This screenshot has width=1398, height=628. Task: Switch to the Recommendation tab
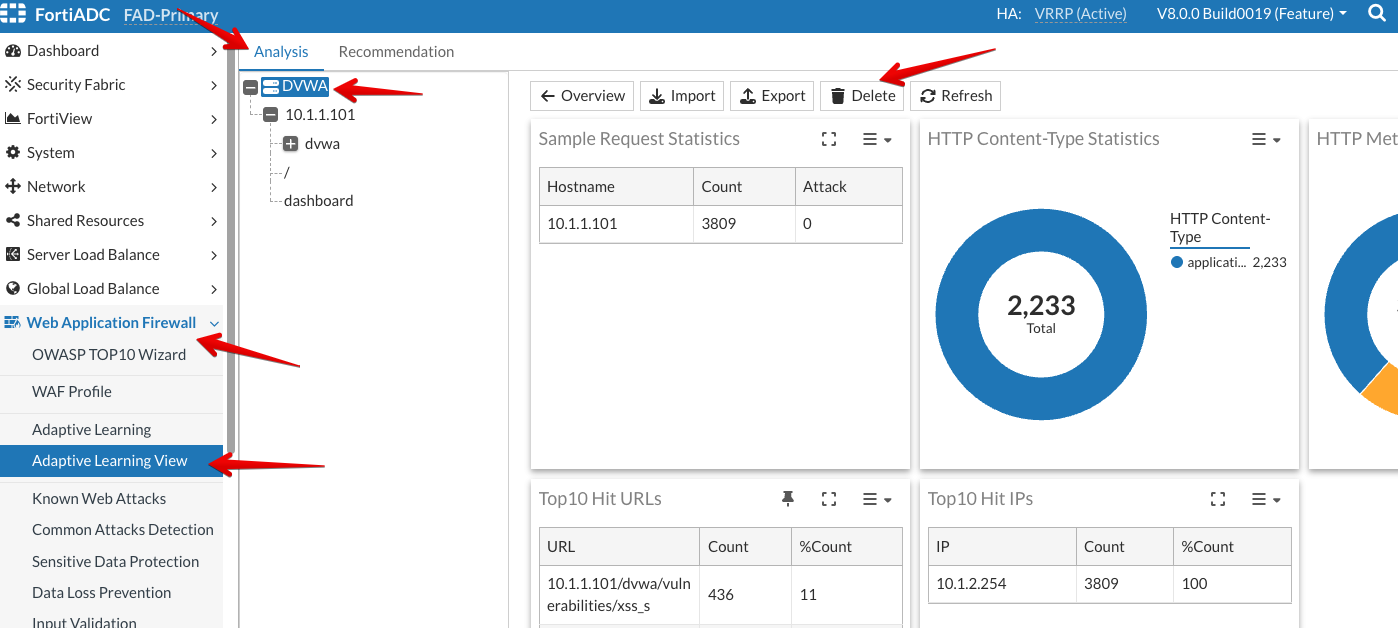tap(396, 52)
